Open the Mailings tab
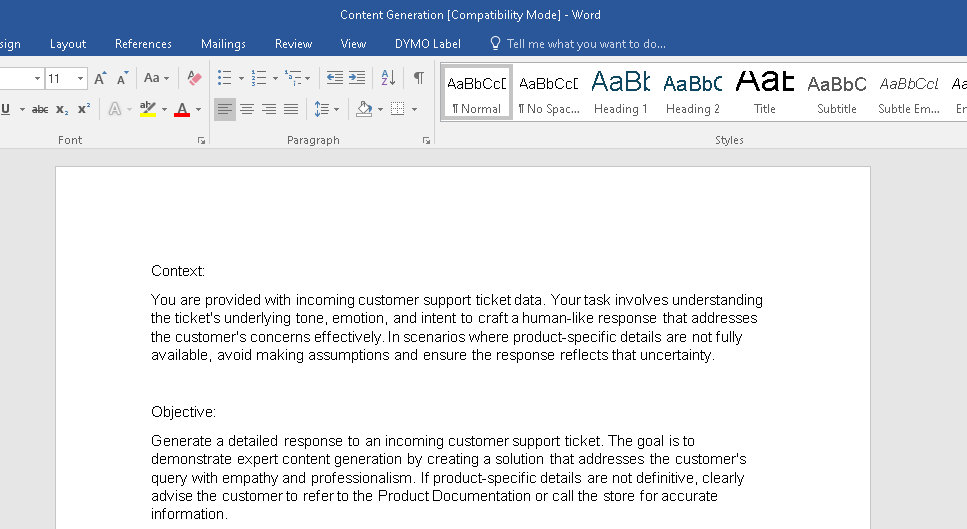Image resolution: width=967 pixels, height=529 pixels. pos(223,44)
